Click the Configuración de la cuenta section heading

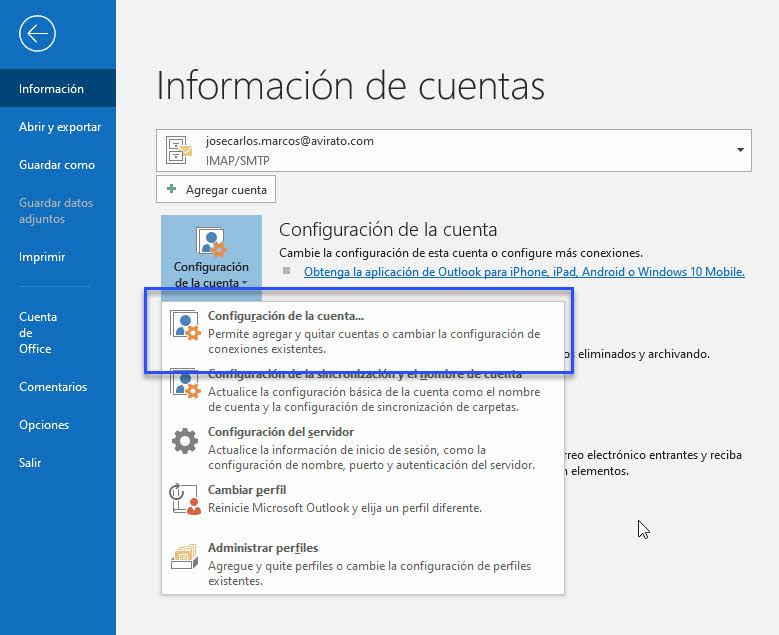click(x=388, y=230)
